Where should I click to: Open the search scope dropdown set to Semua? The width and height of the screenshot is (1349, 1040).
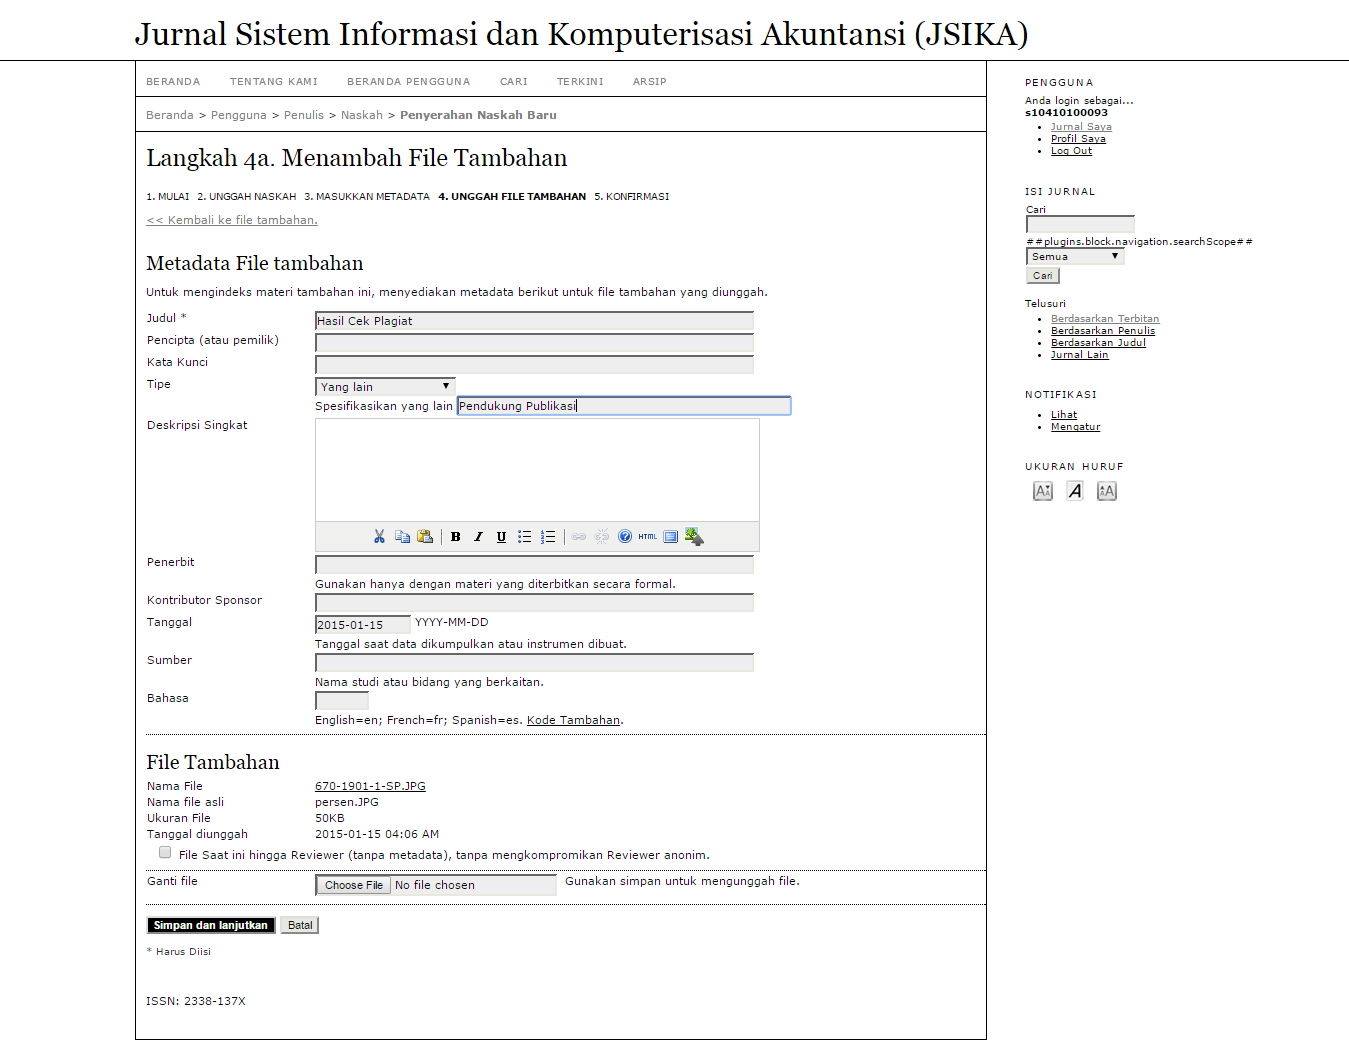[1075, 257]
